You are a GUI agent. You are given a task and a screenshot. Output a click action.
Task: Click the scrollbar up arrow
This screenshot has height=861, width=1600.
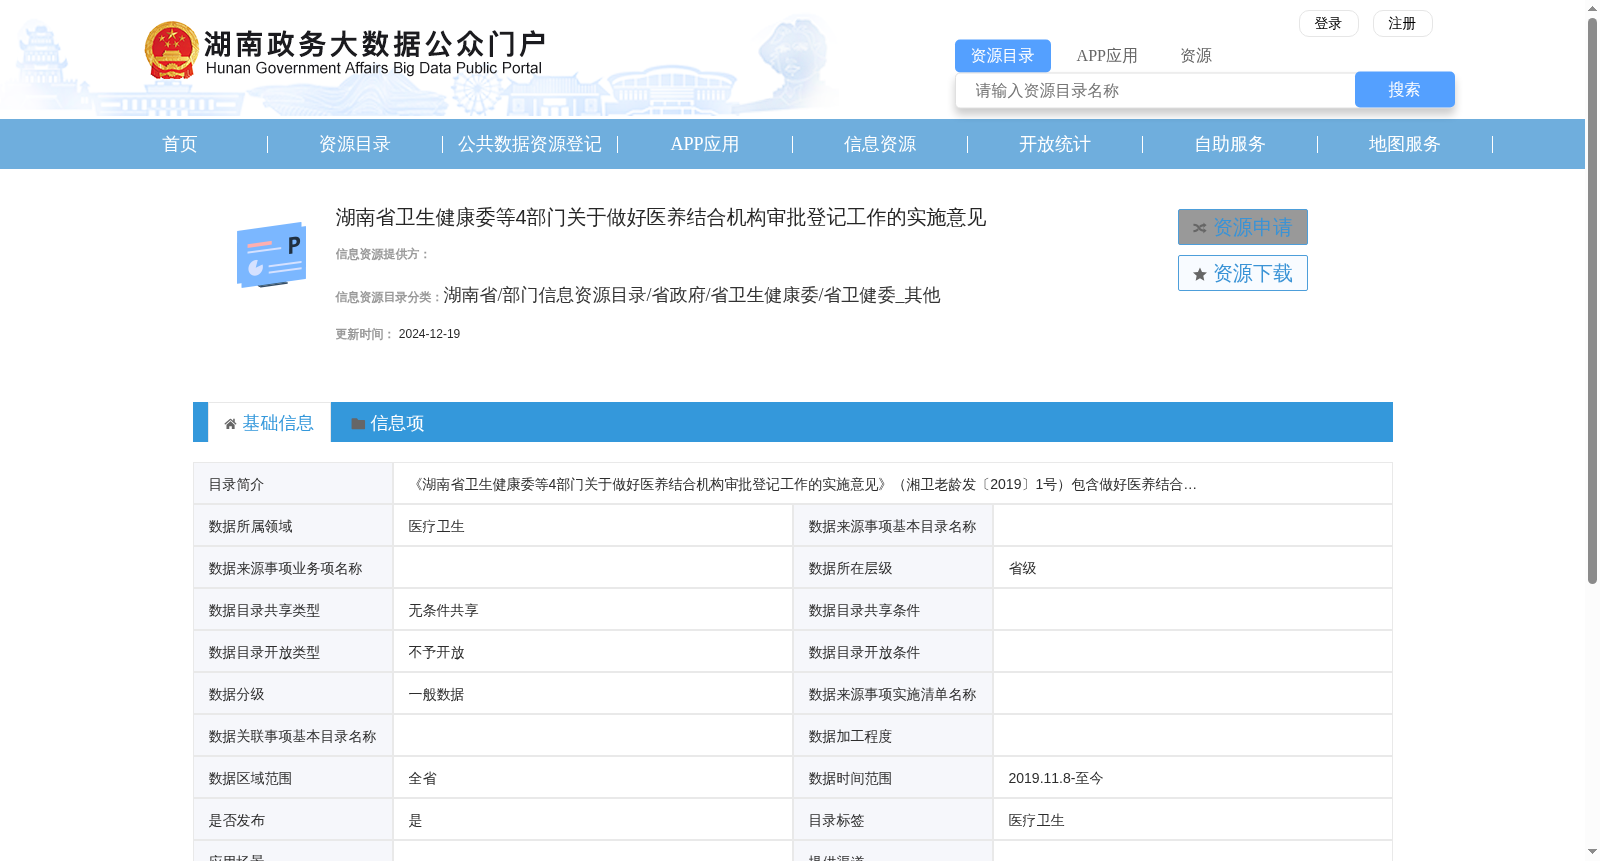(1592, 8)
